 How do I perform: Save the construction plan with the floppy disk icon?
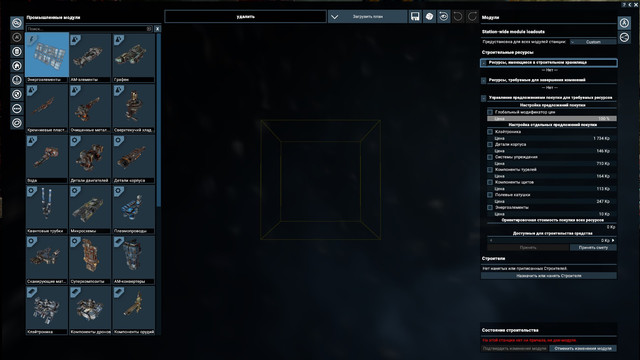(x=415, y=16)
